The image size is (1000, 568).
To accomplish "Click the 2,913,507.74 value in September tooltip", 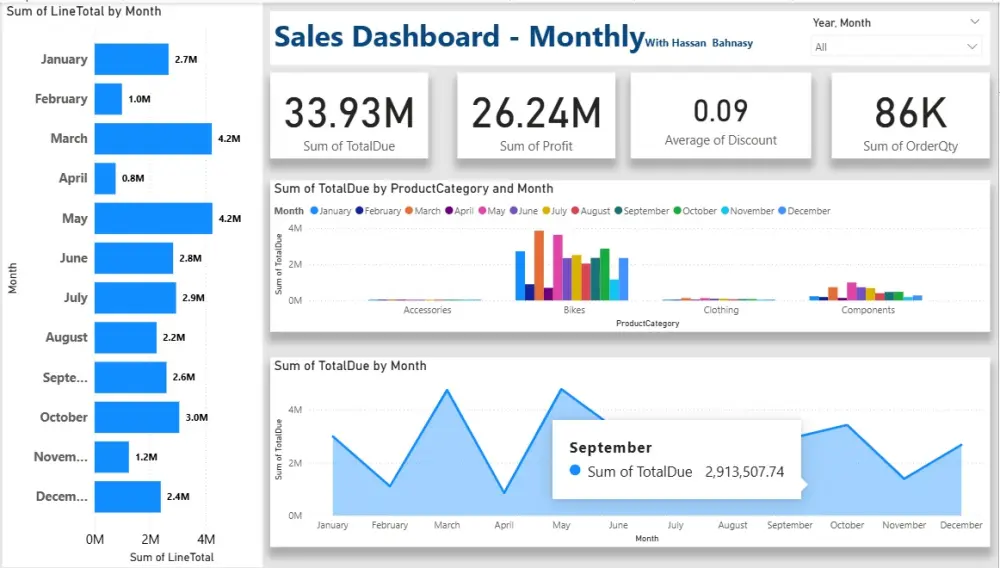I will [x=744, y=472].
